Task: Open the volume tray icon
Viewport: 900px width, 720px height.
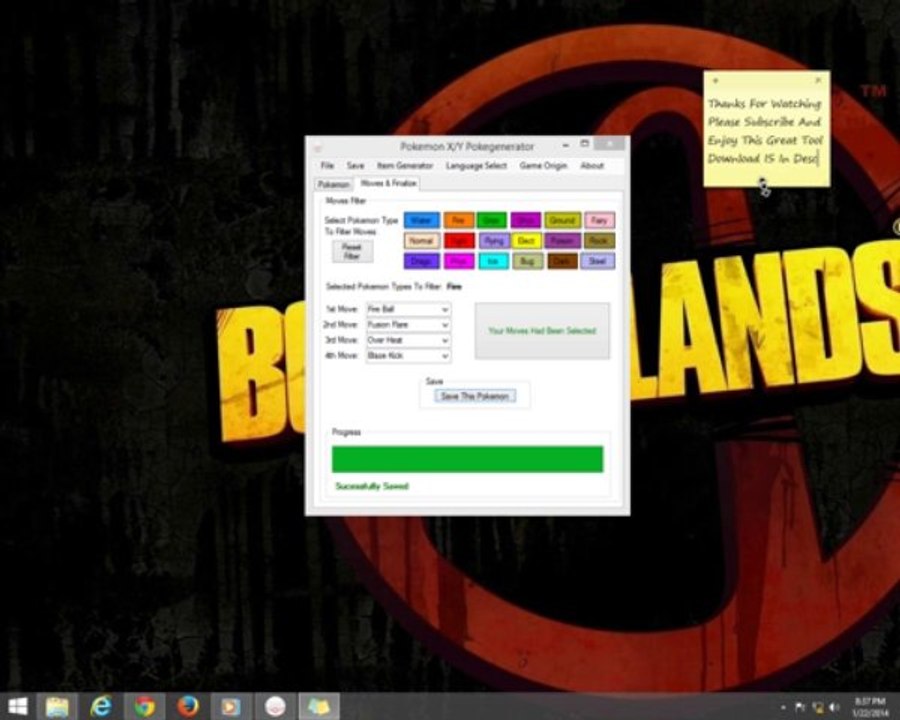Action: pyautogui.click(x=835, y=707)
